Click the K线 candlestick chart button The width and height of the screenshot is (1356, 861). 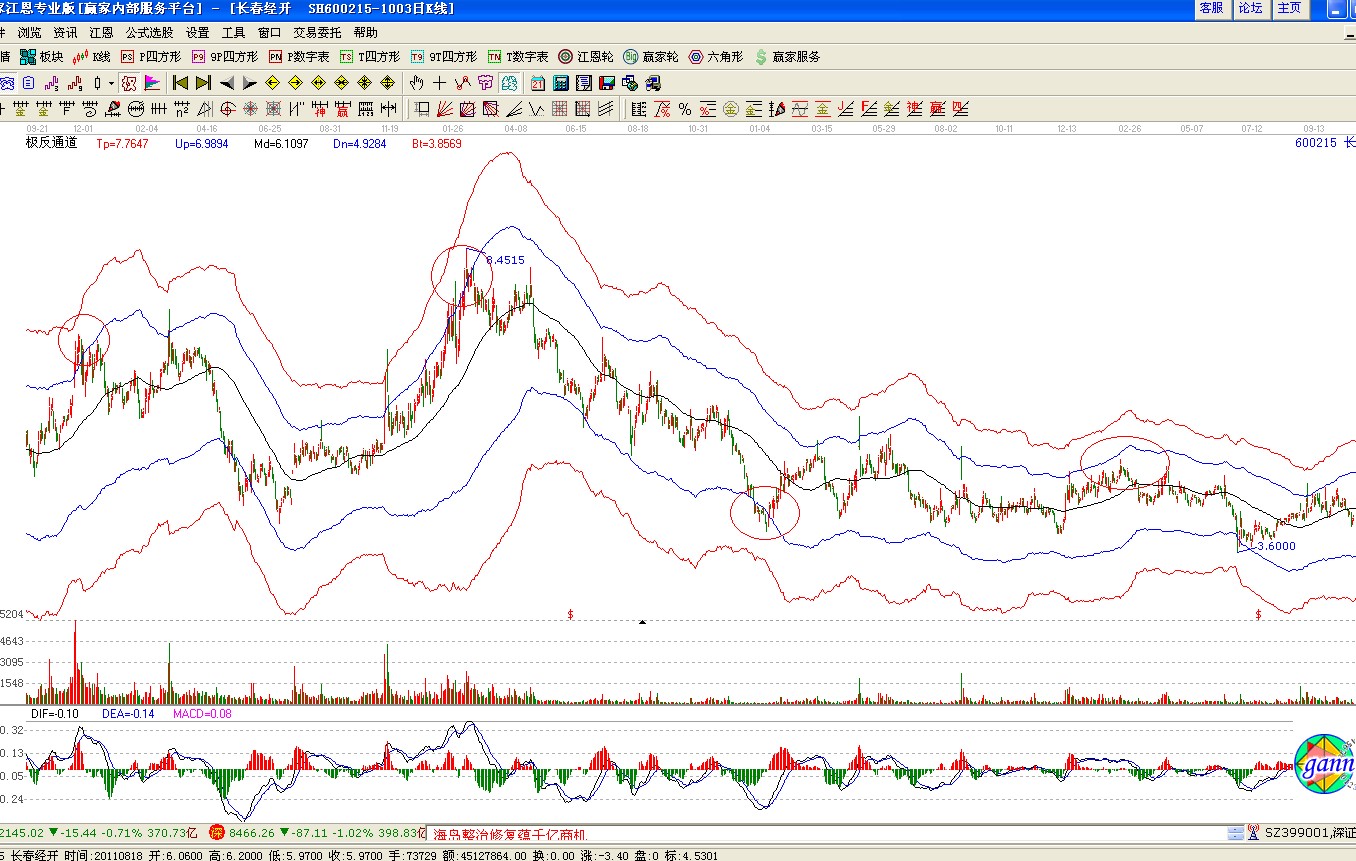(92, 57)
